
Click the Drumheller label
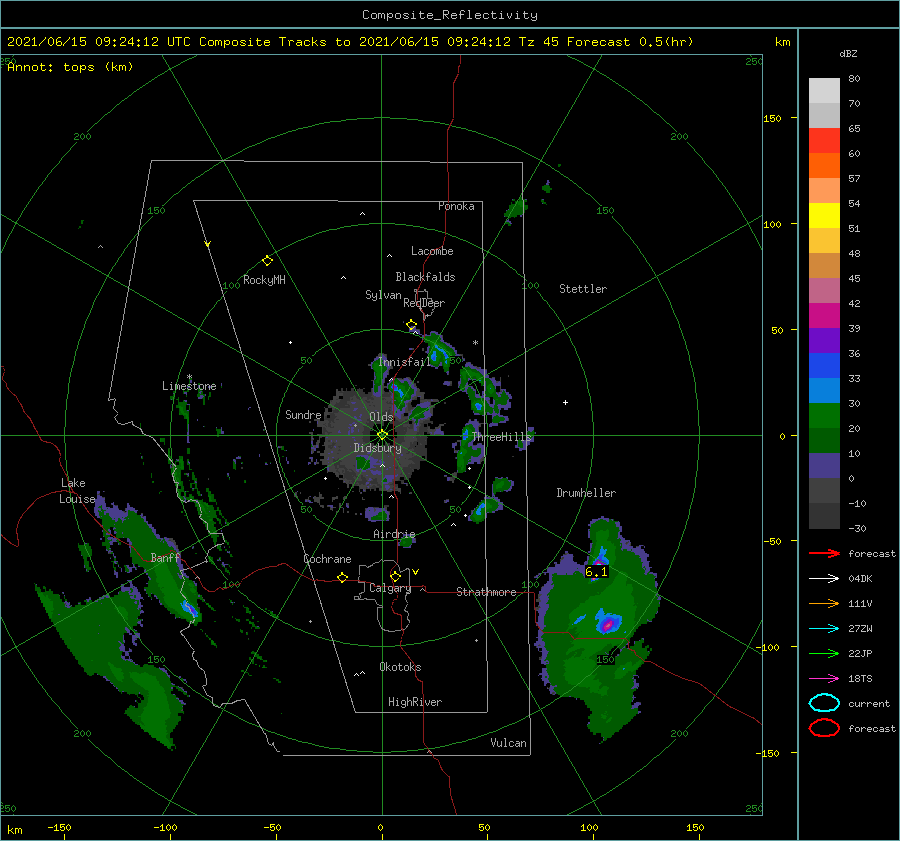pos(586,493)
